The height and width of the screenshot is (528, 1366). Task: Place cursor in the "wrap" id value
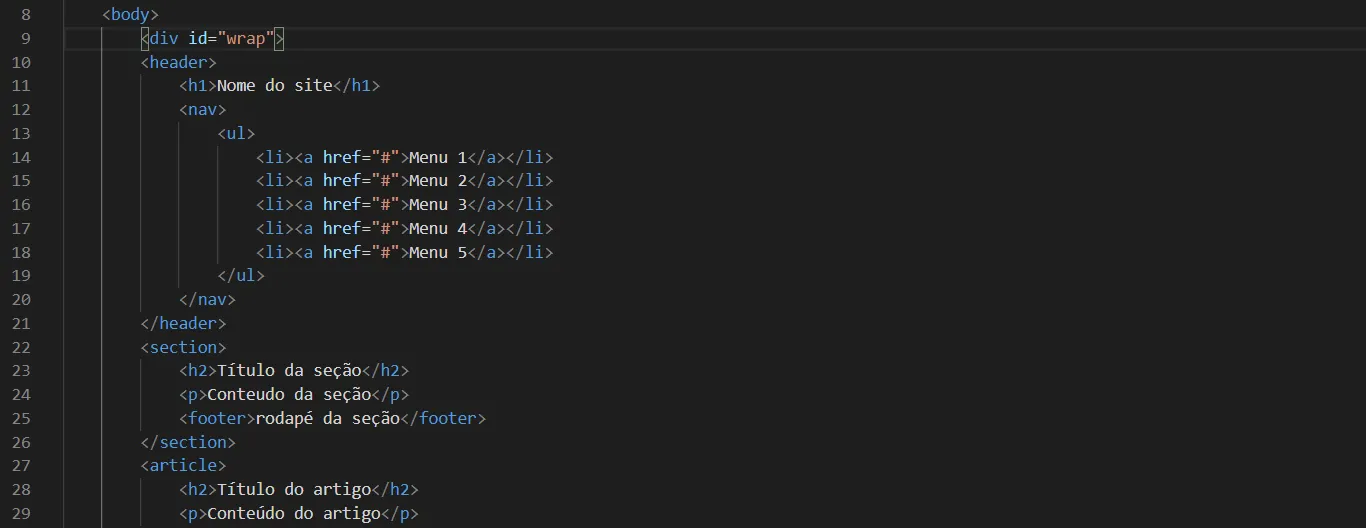coord(250,38)
